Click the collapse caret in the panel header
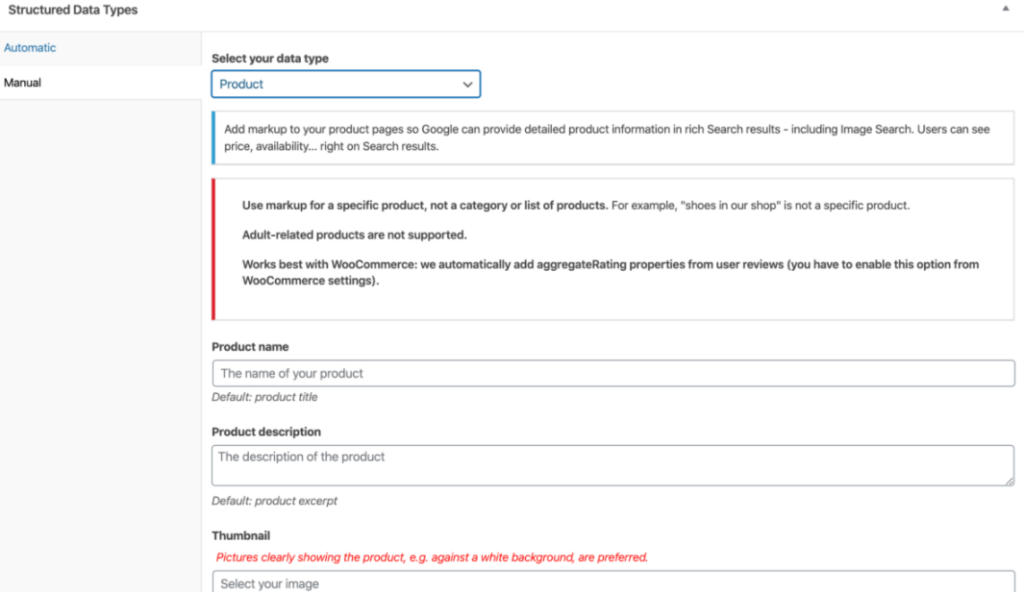 pos(1007,9)
